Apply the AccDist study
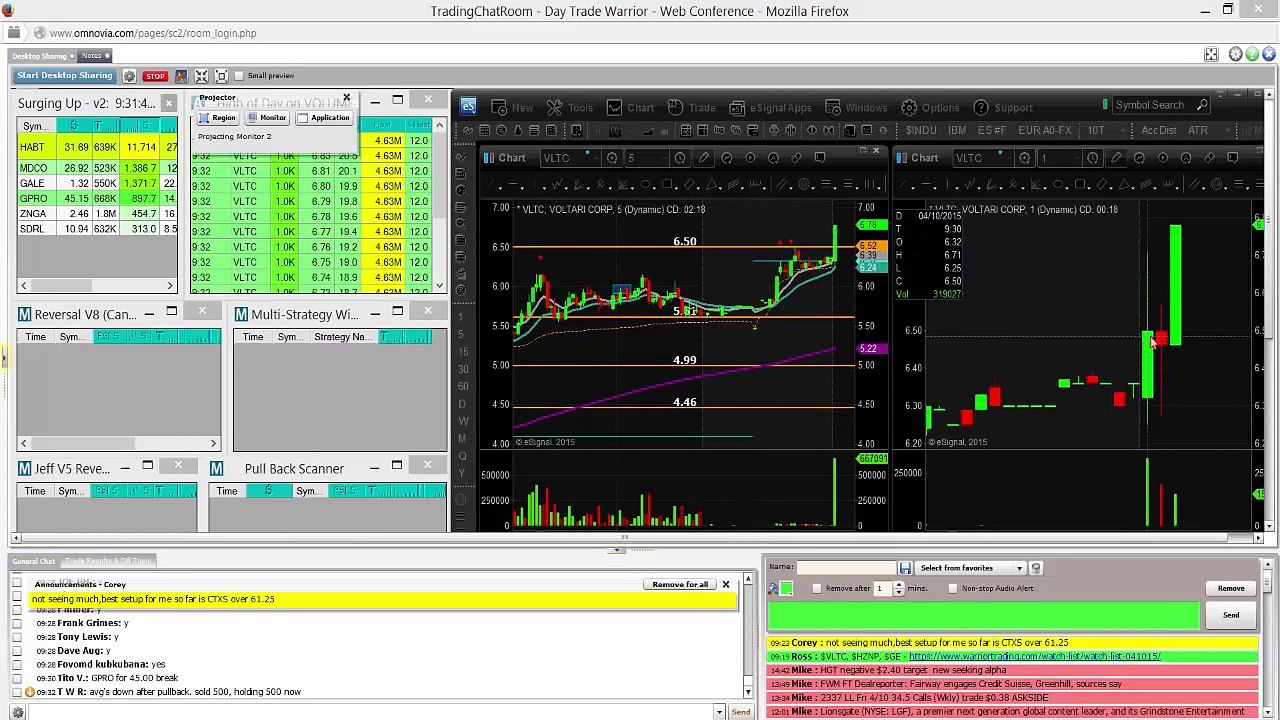Image resolution: width=1280 pixels, height=720 pixels. (x=1159, y=130)
